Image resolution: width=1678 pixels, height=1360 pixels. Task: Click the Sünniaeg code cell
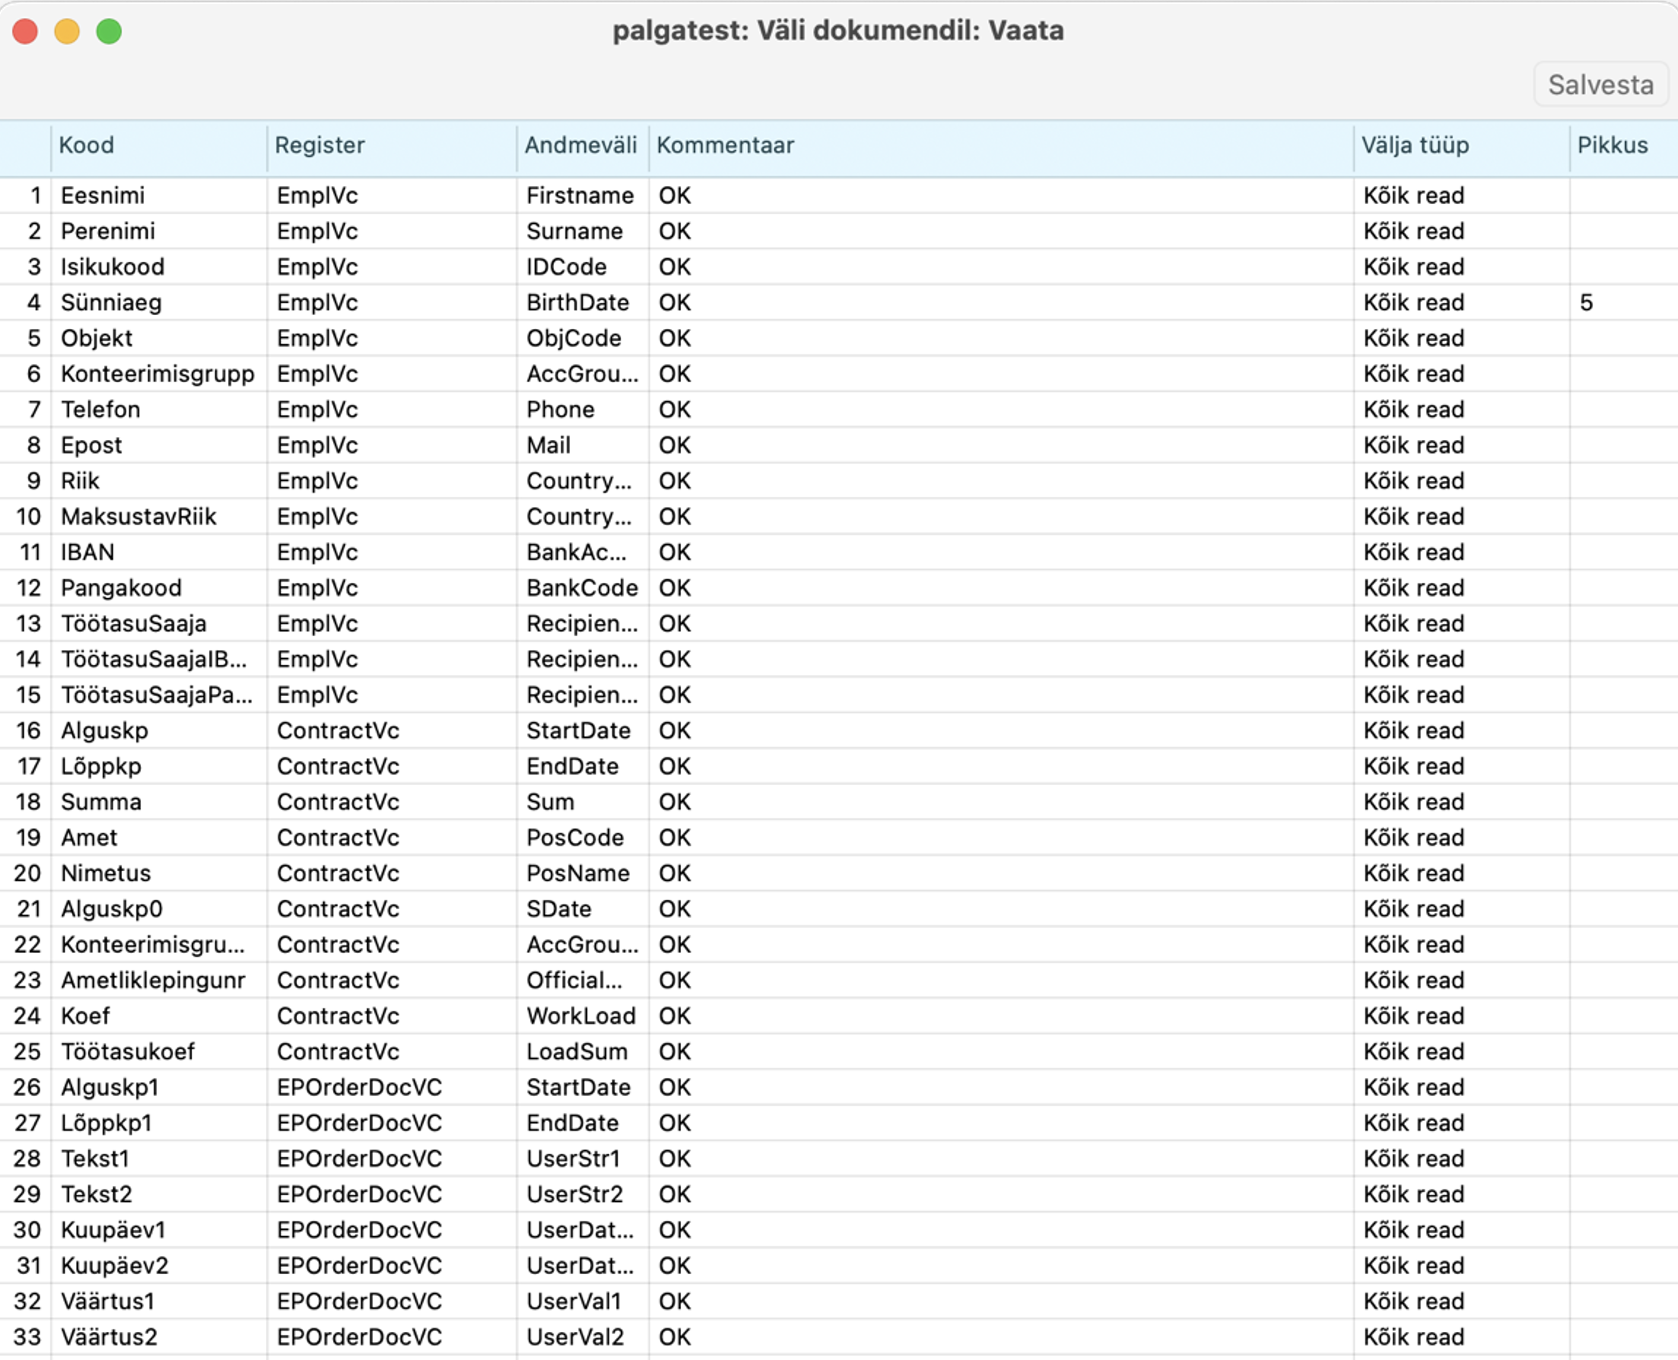pyautogui.click(x=159, y=303)
